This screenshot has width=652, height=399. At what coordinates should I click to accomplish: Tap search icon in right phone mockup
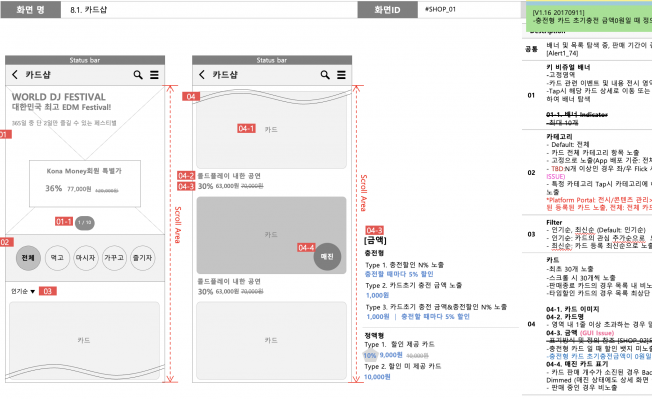pos(325,75)
